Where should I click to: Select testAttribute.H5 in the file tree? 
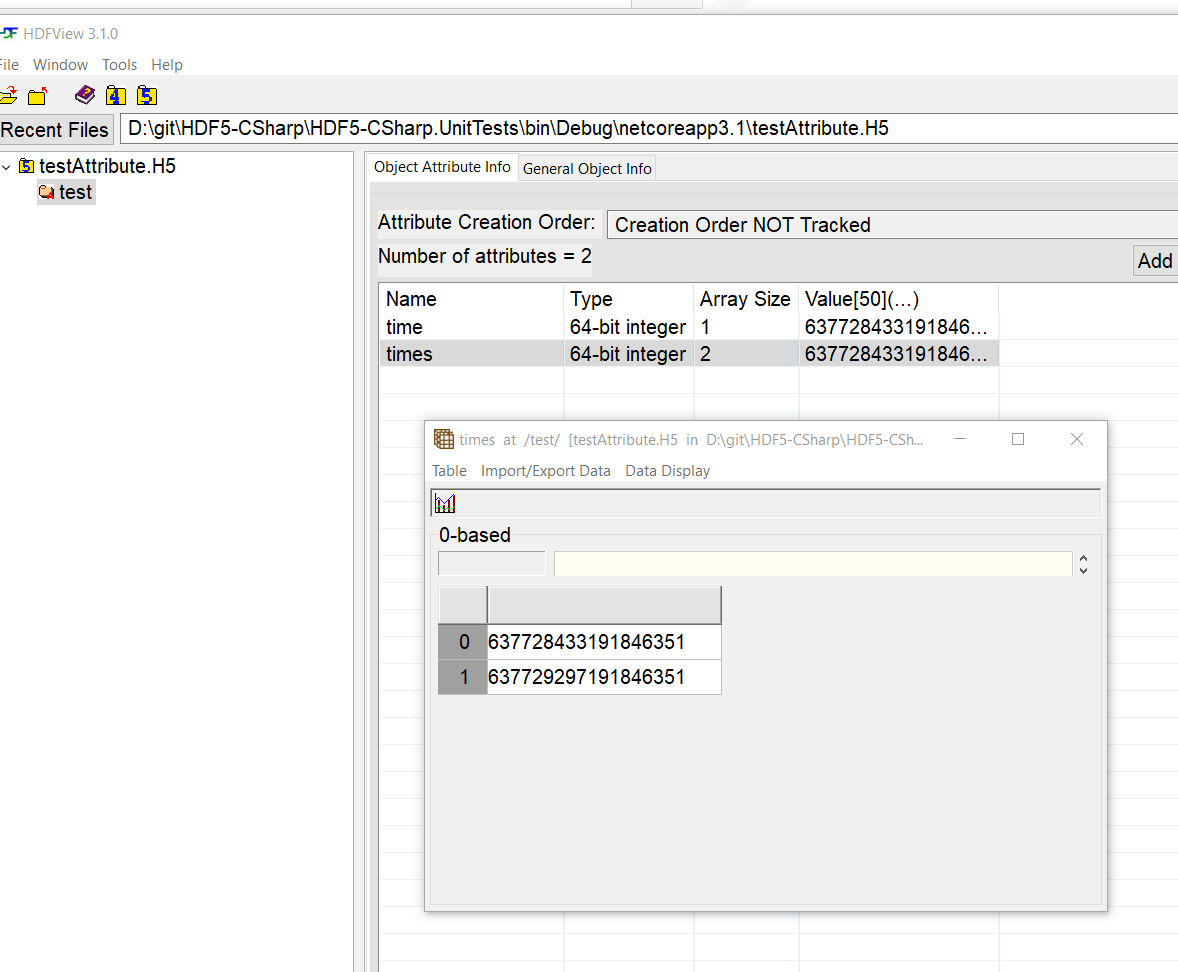pyautogui.click(x=107, y=166)
